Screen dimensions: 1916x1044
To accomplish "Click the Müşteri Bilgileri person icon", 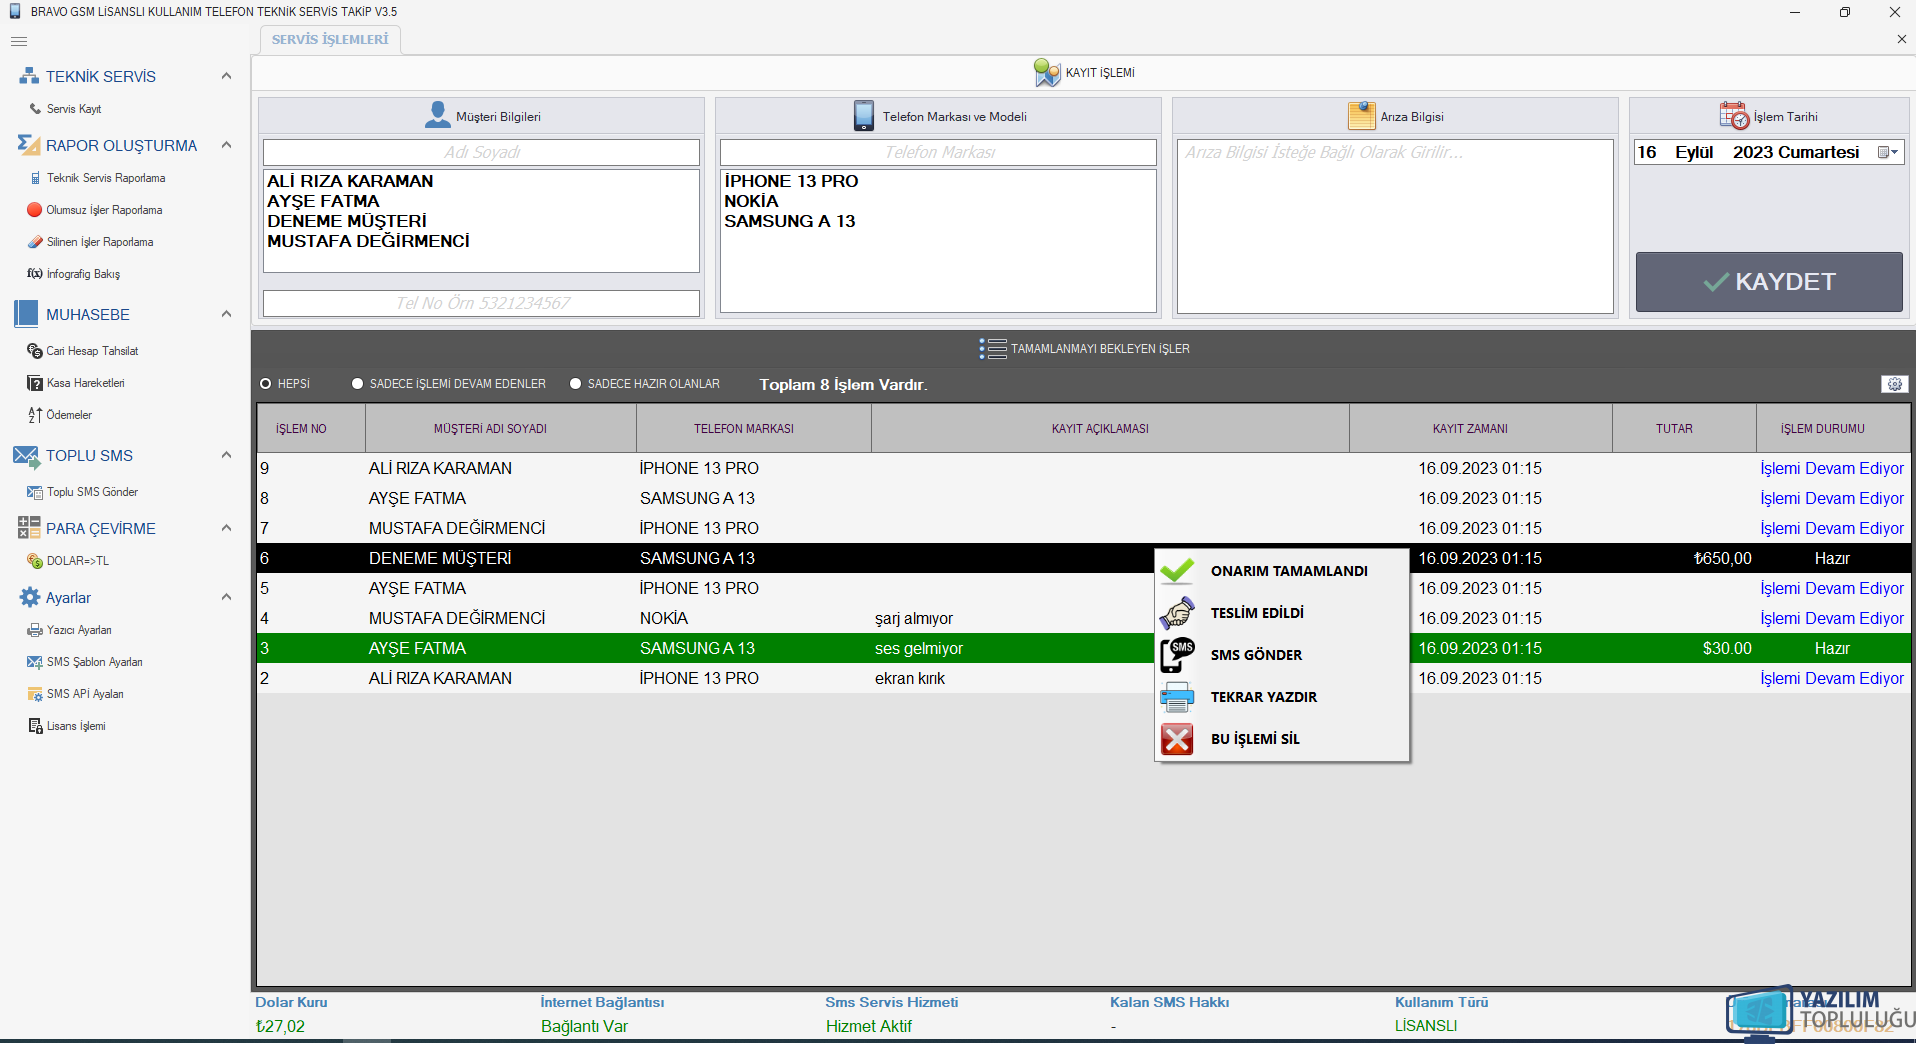I will tap(438, 115).
